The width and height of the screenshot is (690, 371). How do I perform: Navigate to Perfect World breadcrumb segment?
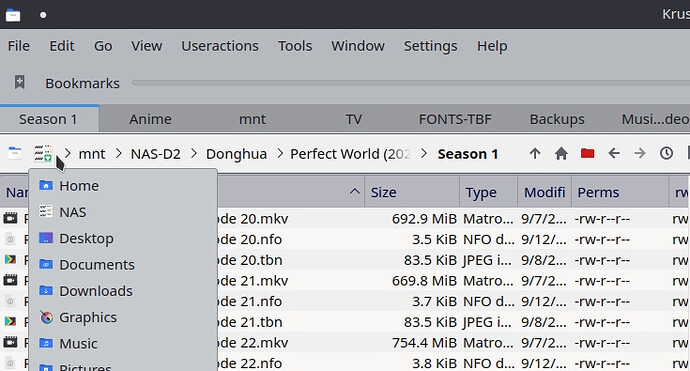350,154
